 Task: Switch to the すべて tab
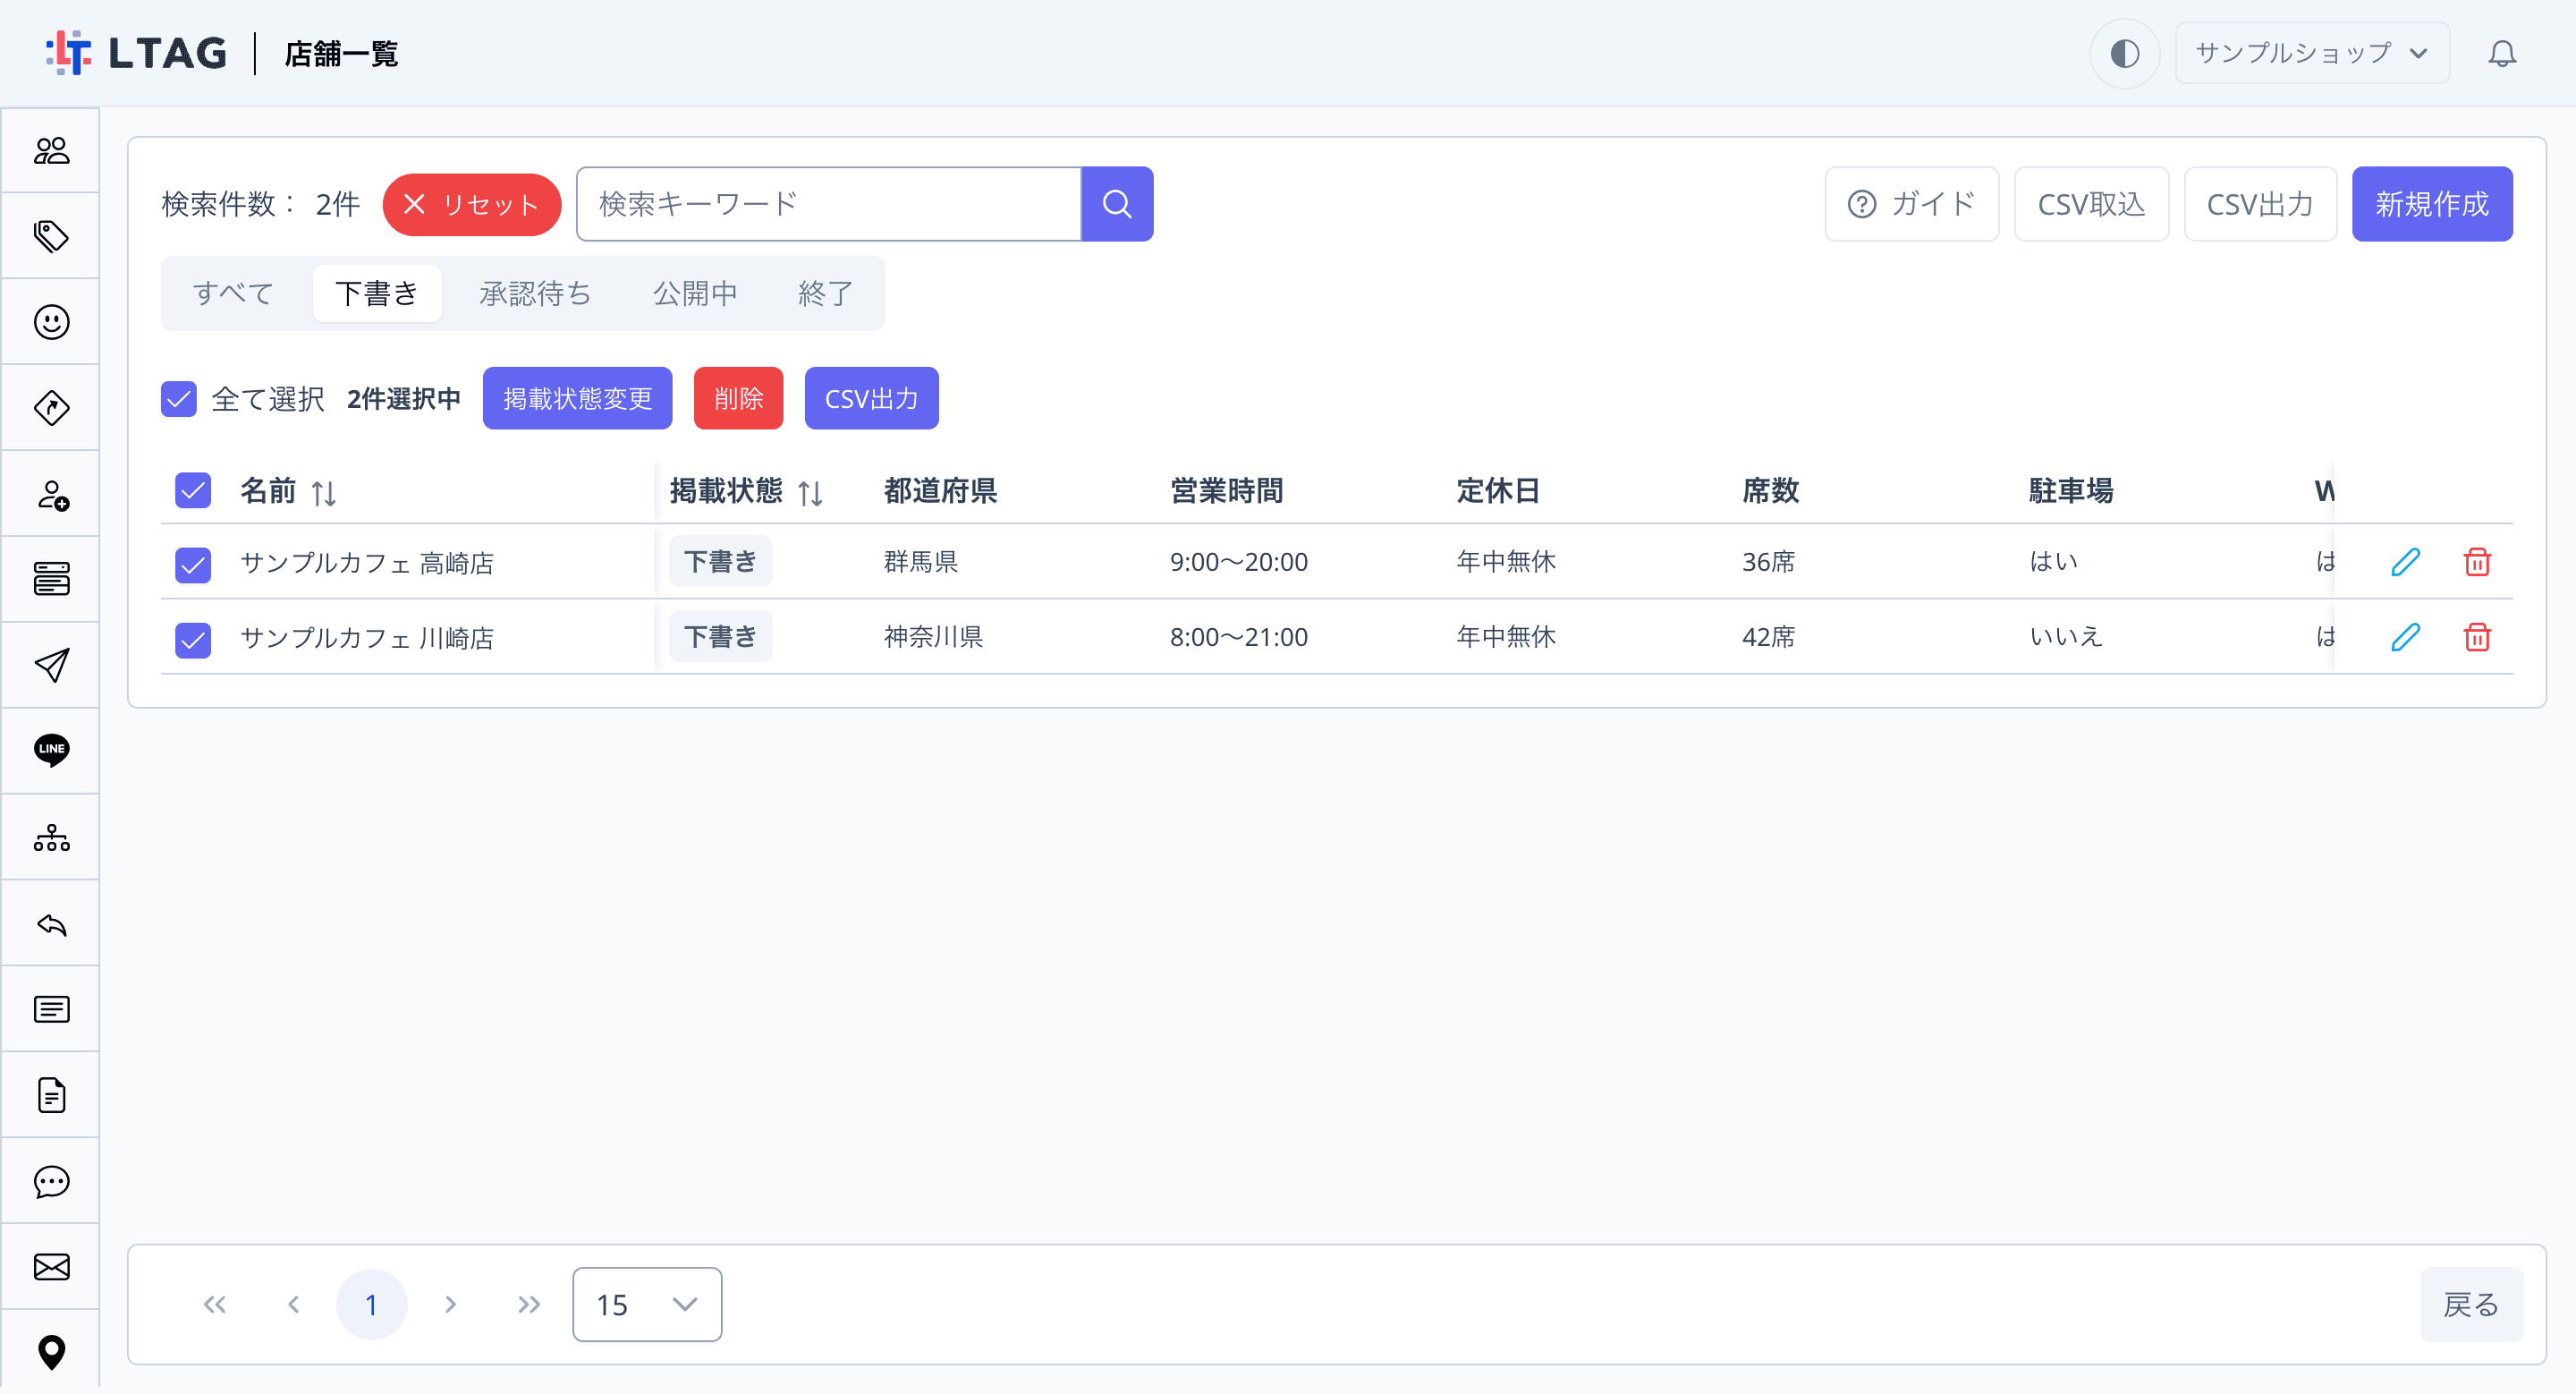tap(233, 293)
